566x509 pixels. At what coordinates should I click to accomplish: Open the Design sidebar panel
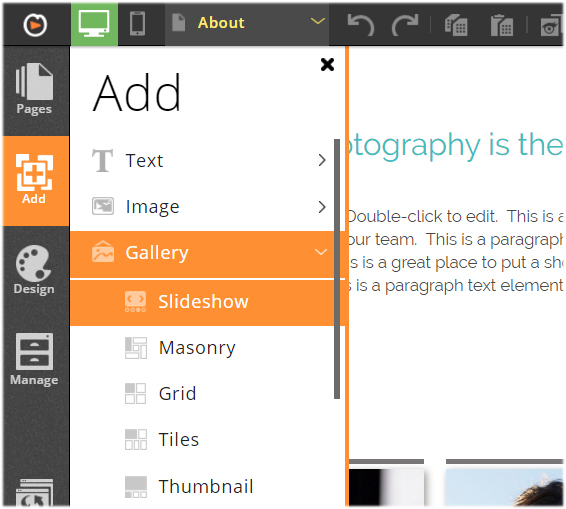tap(35, 271)
